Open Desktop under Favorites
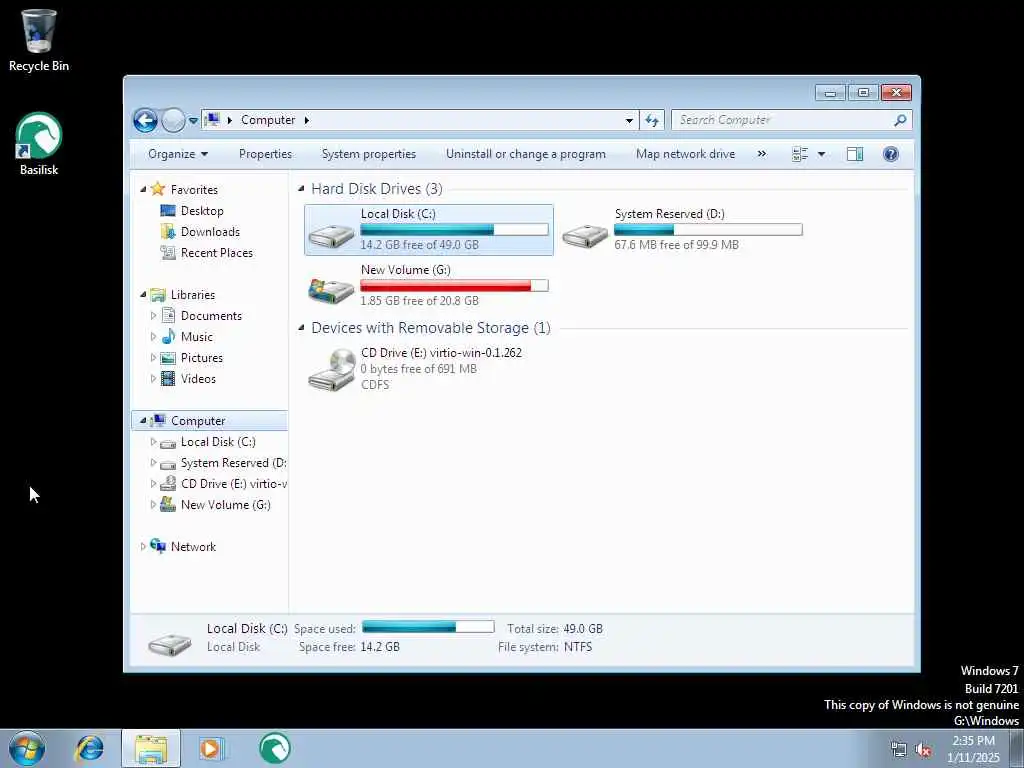This screenshot has height=768, width=1024. click(x=202, y=211)
